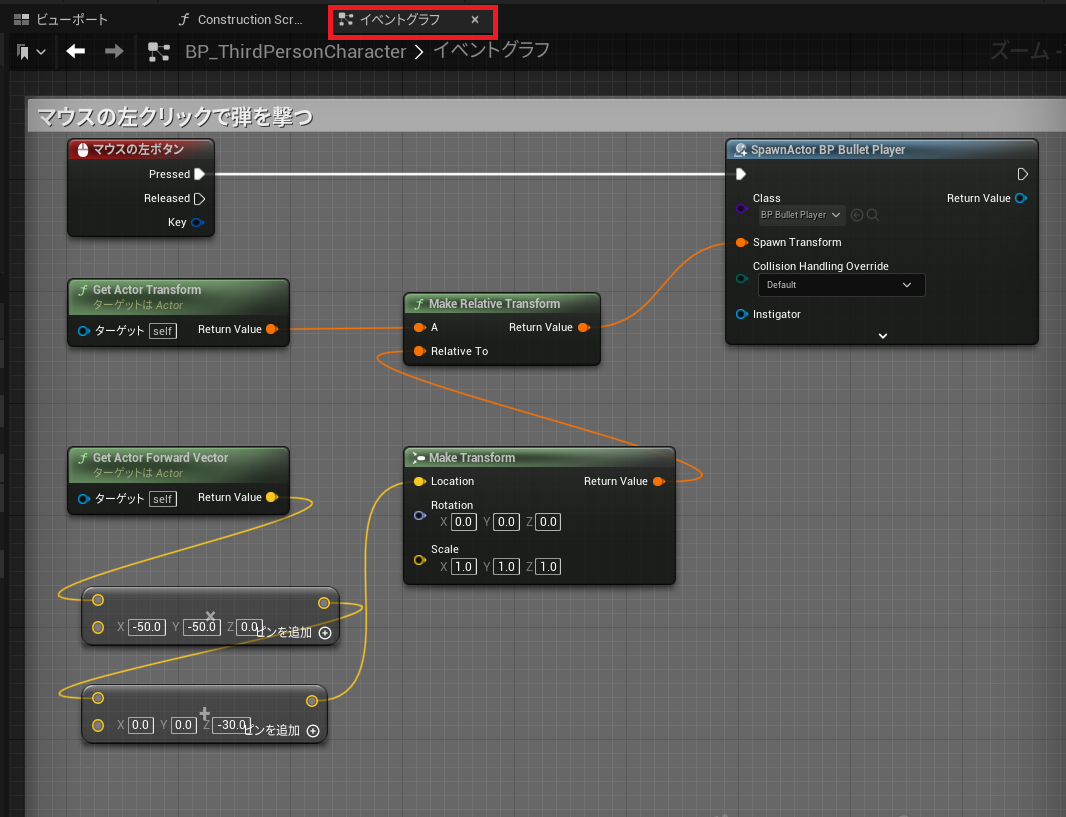This screenshot has width=1066, height=817.
Task: Select the マウスの左ボタン event node title
Action: click(138, 150)
